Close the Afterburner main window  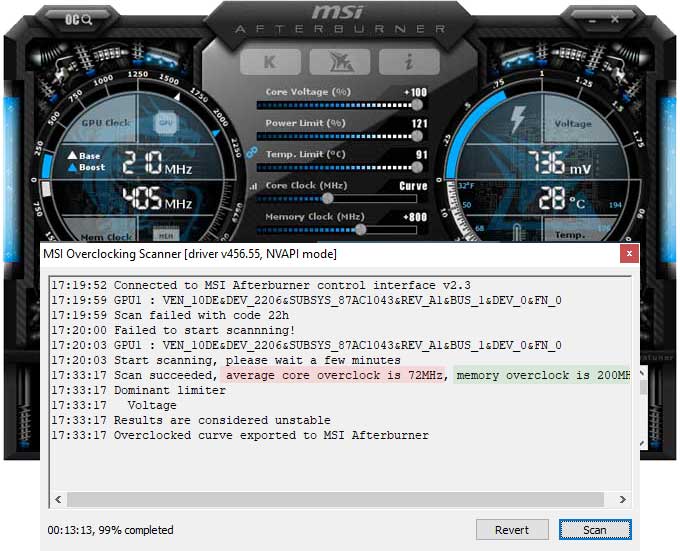[x=615, y=19]
